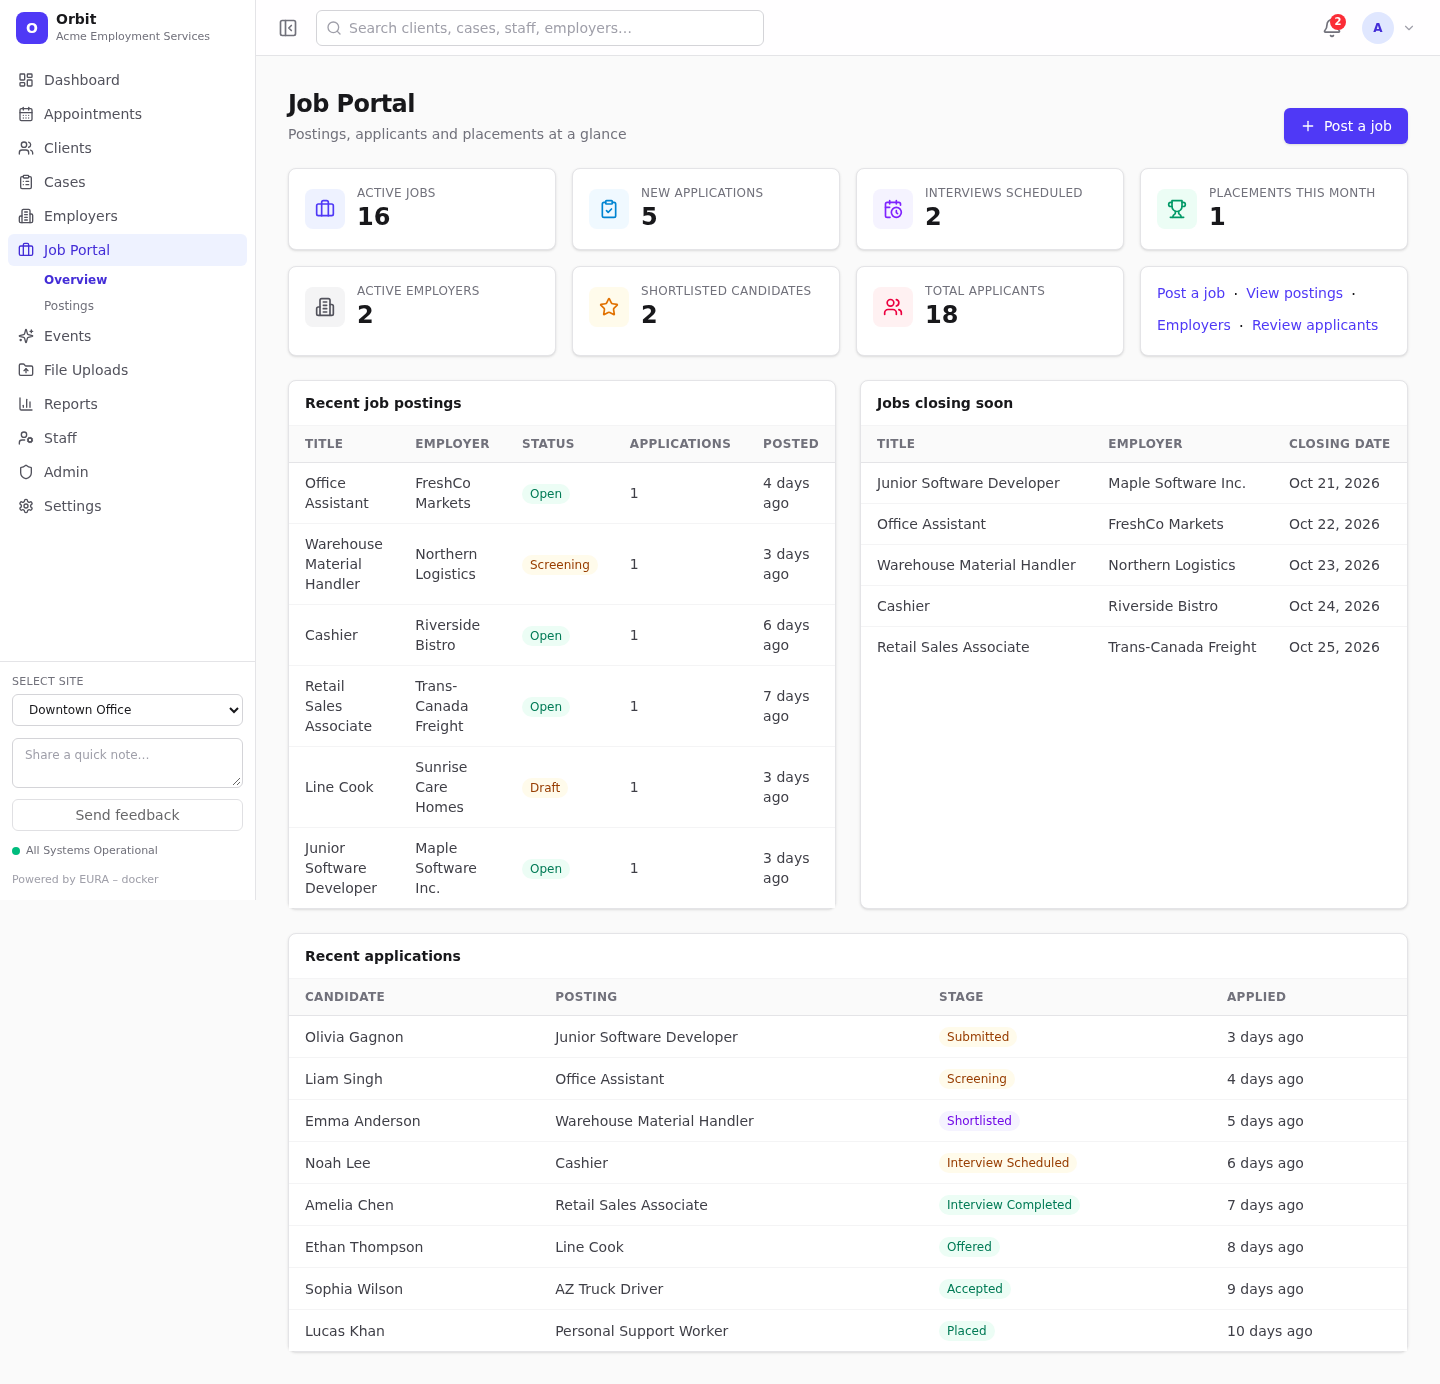Click the Admin shield icon
The width and height of the screenshot is (1440, 1384).
[x=26, y=472]
